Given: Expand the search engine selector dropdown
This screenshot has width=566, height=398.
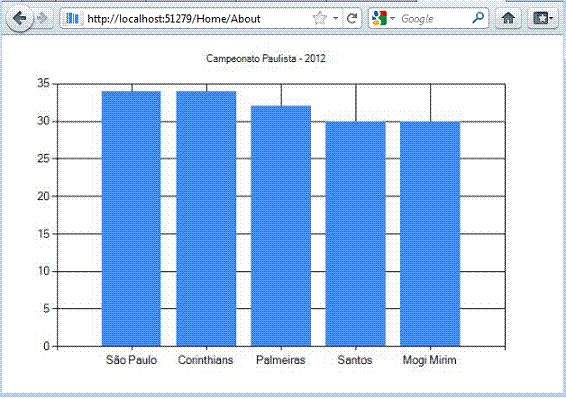Looking at the screenshot, I should click(393, 18).
